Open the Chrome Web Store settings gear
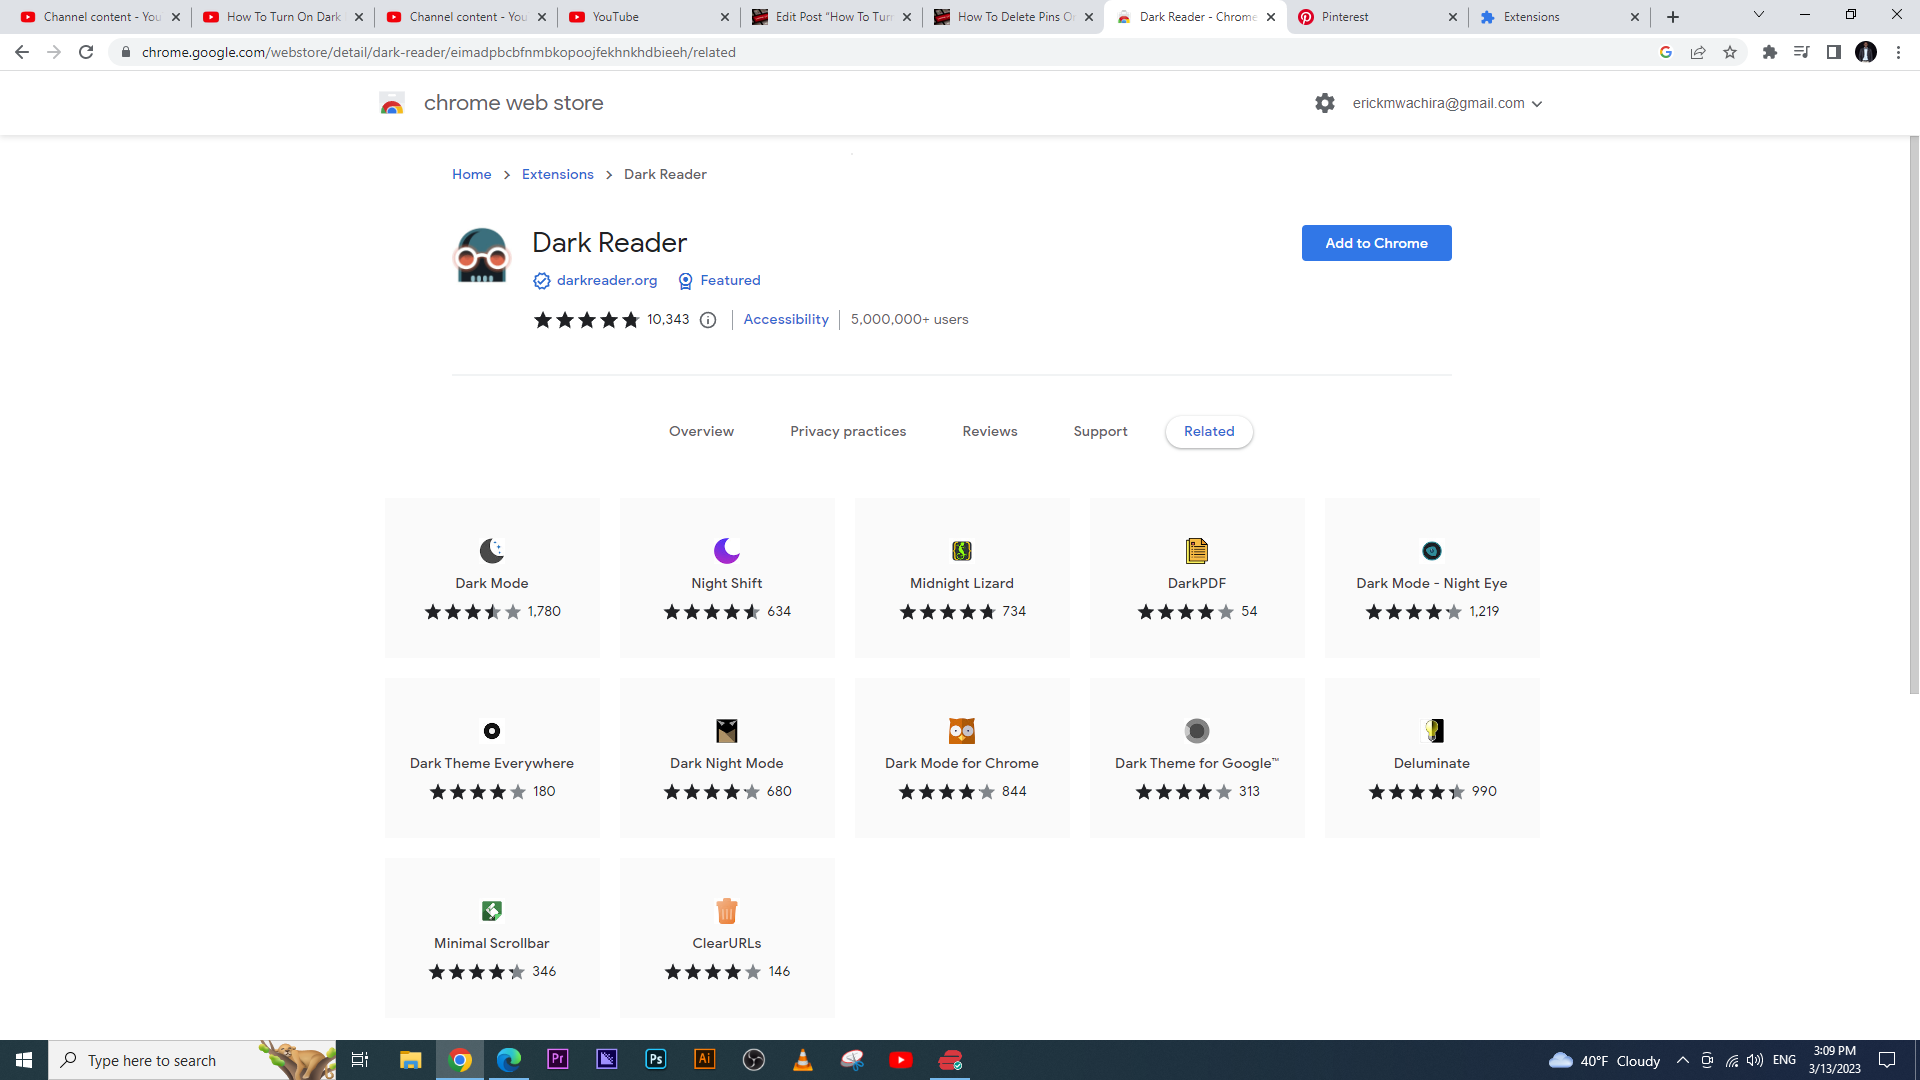This screenshot has width=1920, height=1080. [1325, 103]
